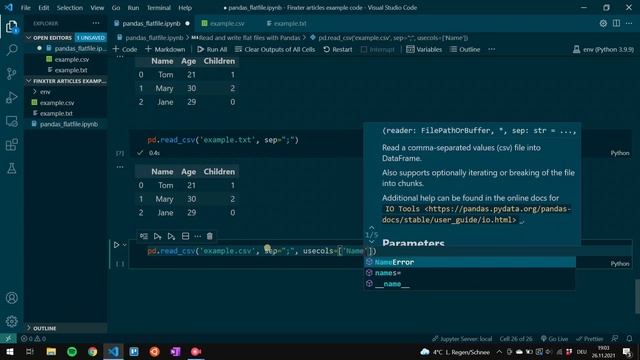Restart the notebook kernel
The image size is (640, 360).
(x=338, y=49)
